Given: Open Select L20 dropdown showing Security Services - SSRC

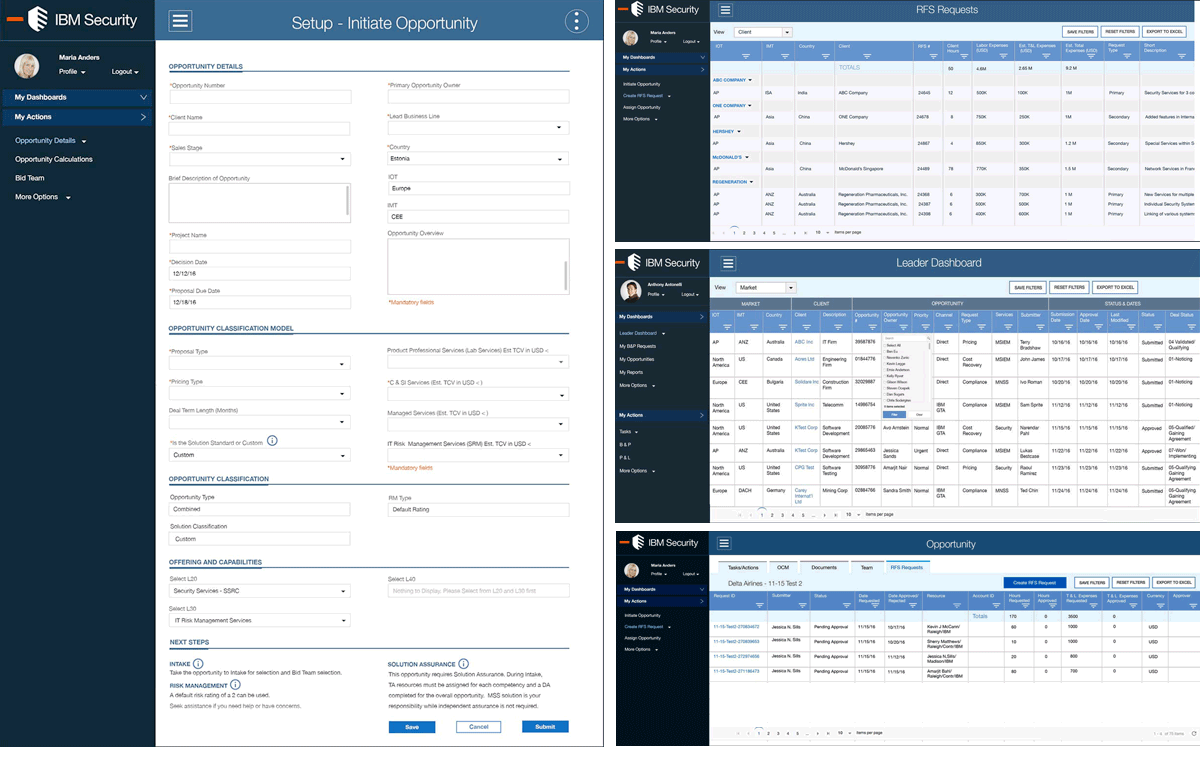Looking at the screenshot, I should tap(260, 591).
